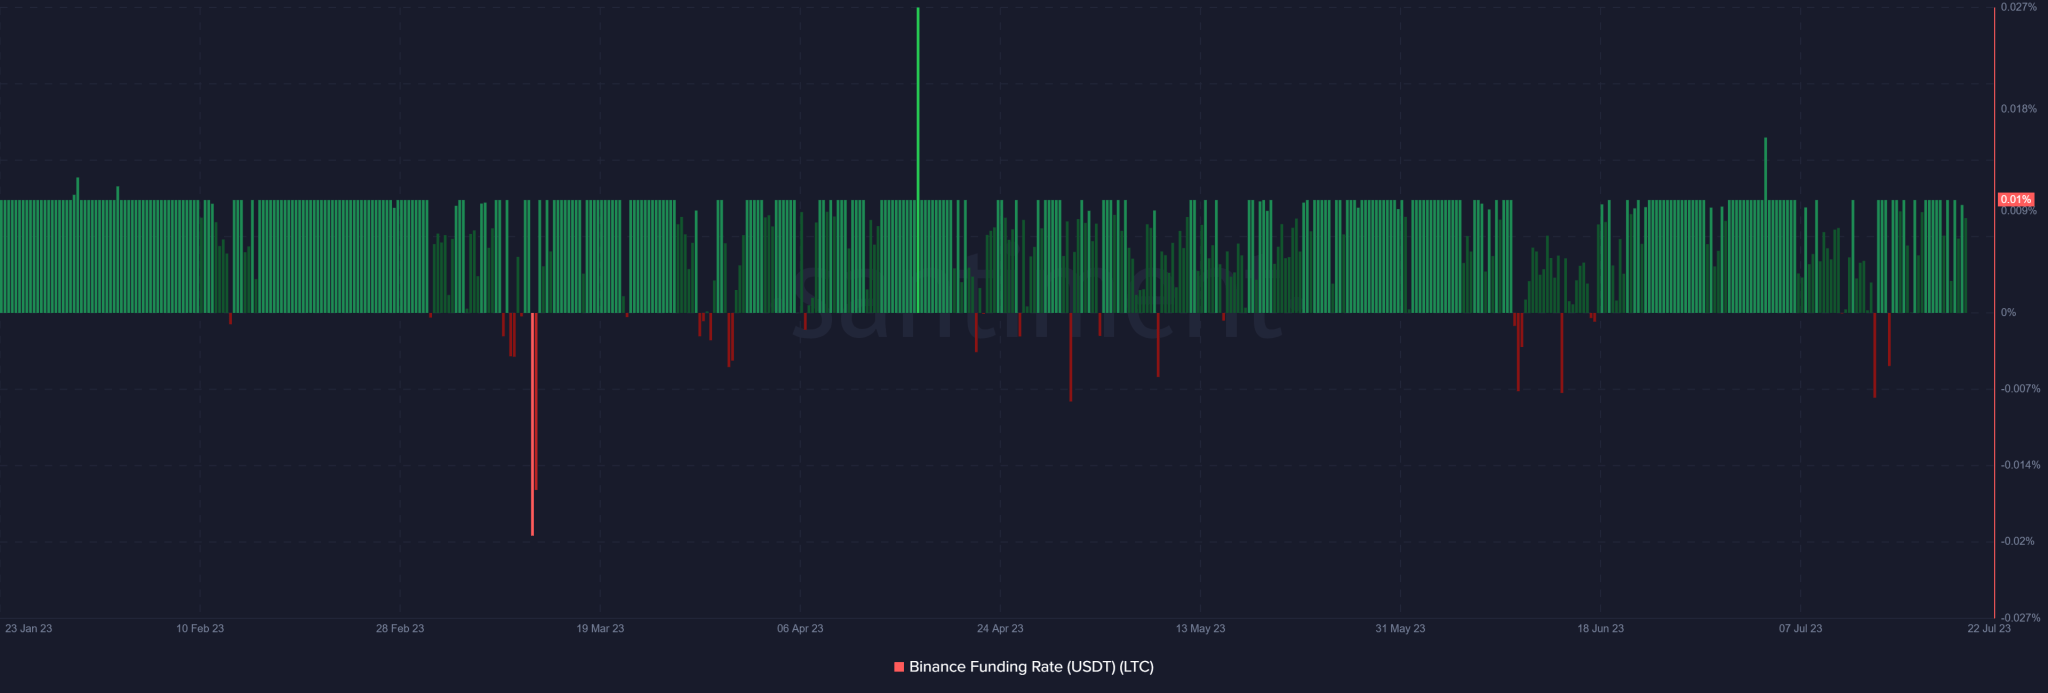Click the 19 Mar 23 date label
Viewport: 2048px width, 693px height.
point(600,629)
